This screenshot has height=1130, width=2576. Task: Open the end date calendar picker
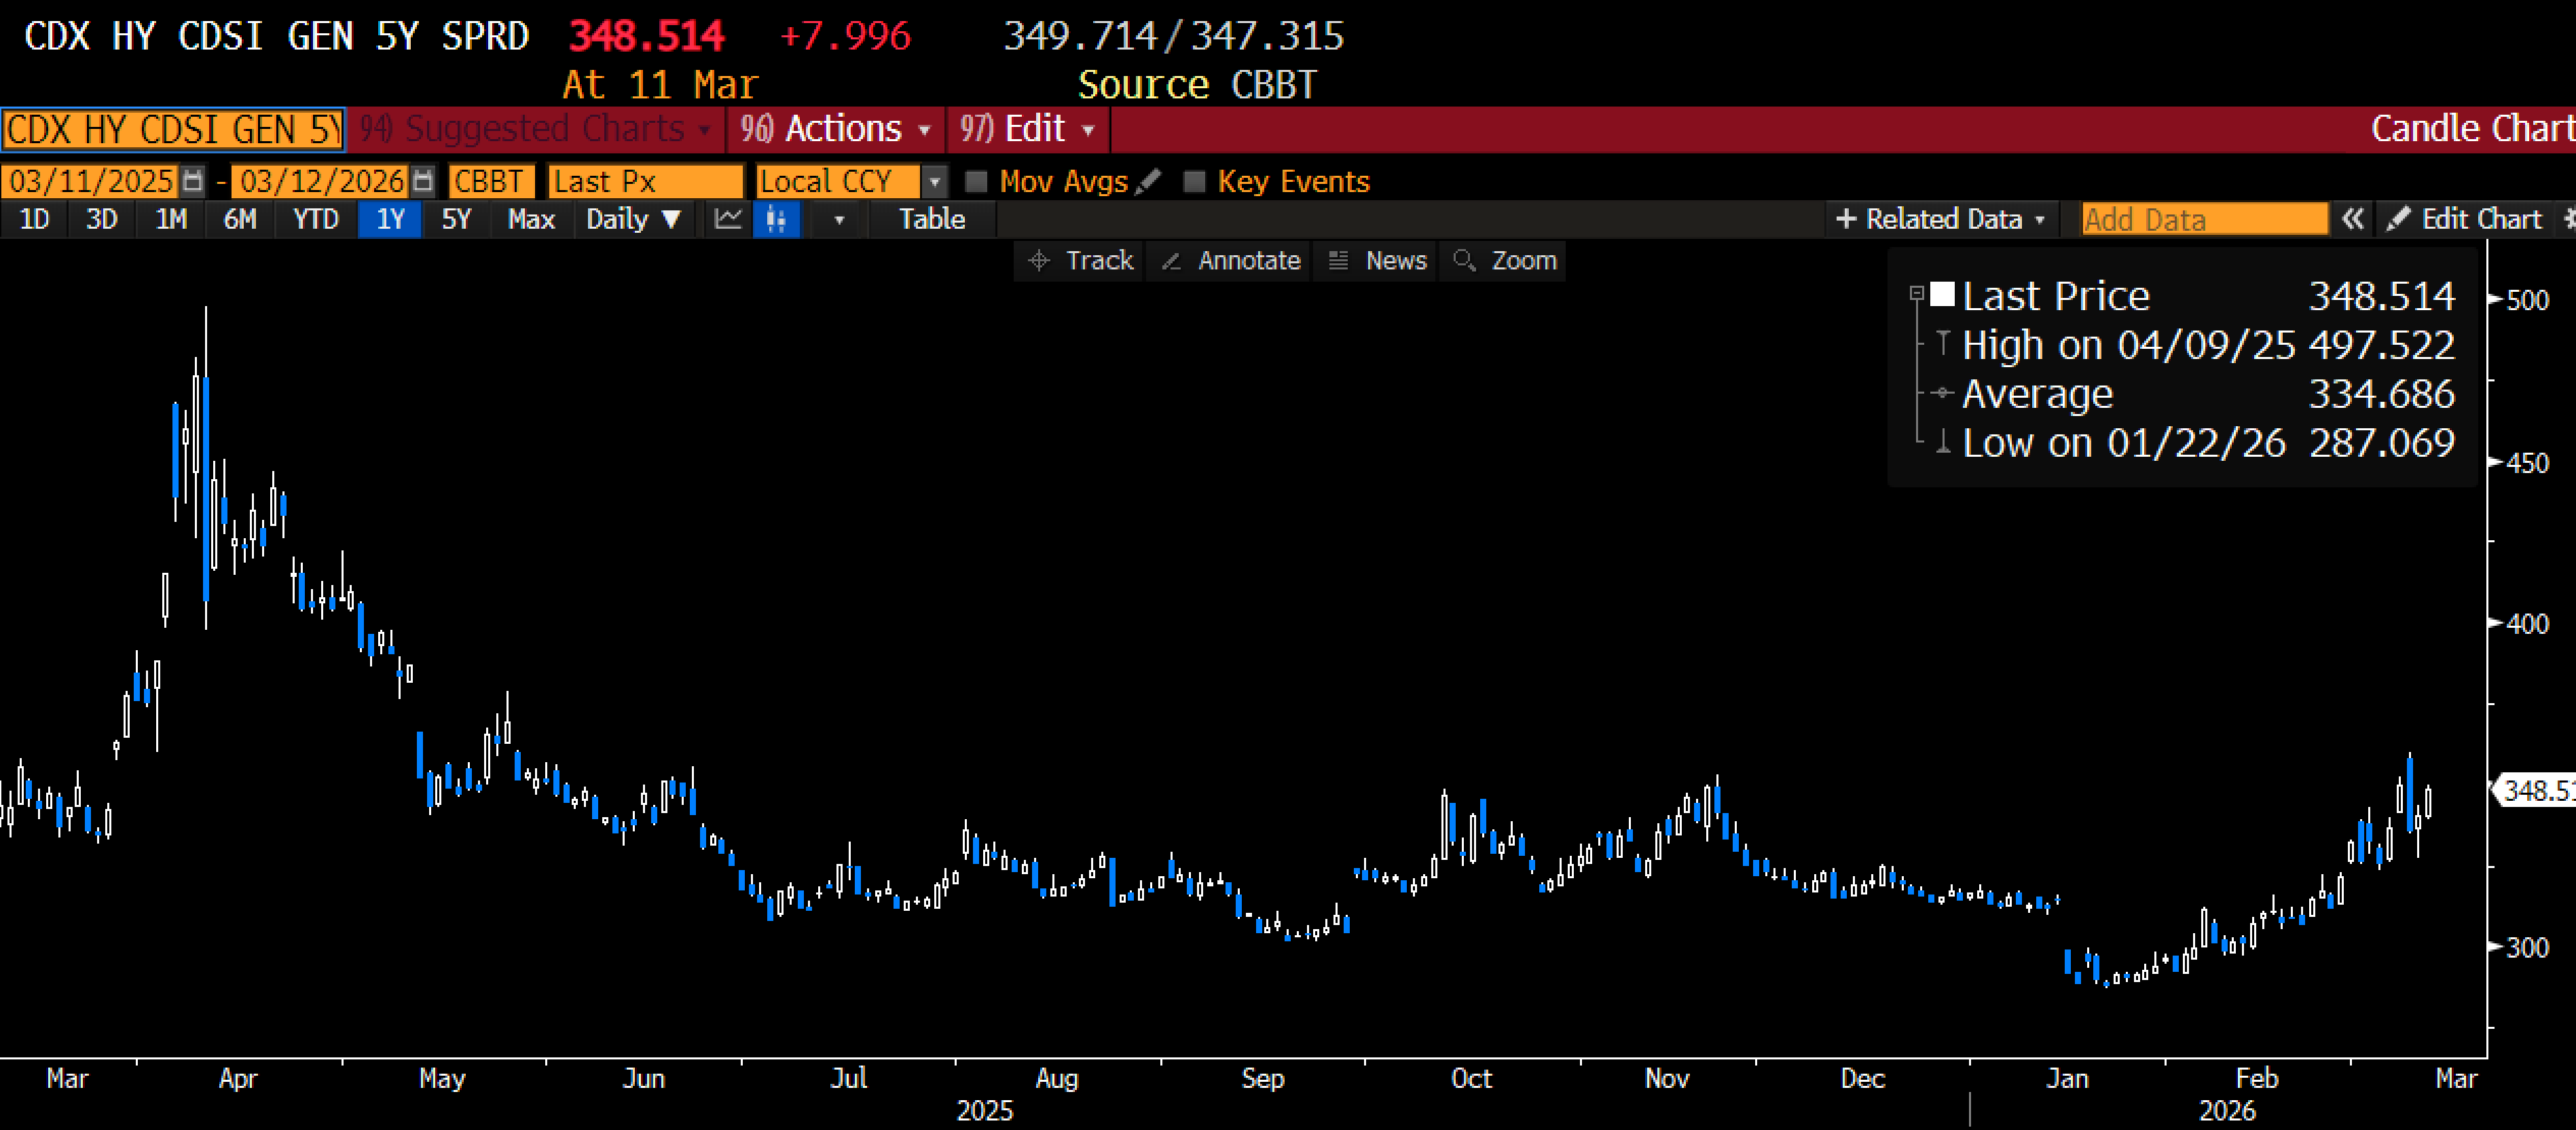[423, 181]
